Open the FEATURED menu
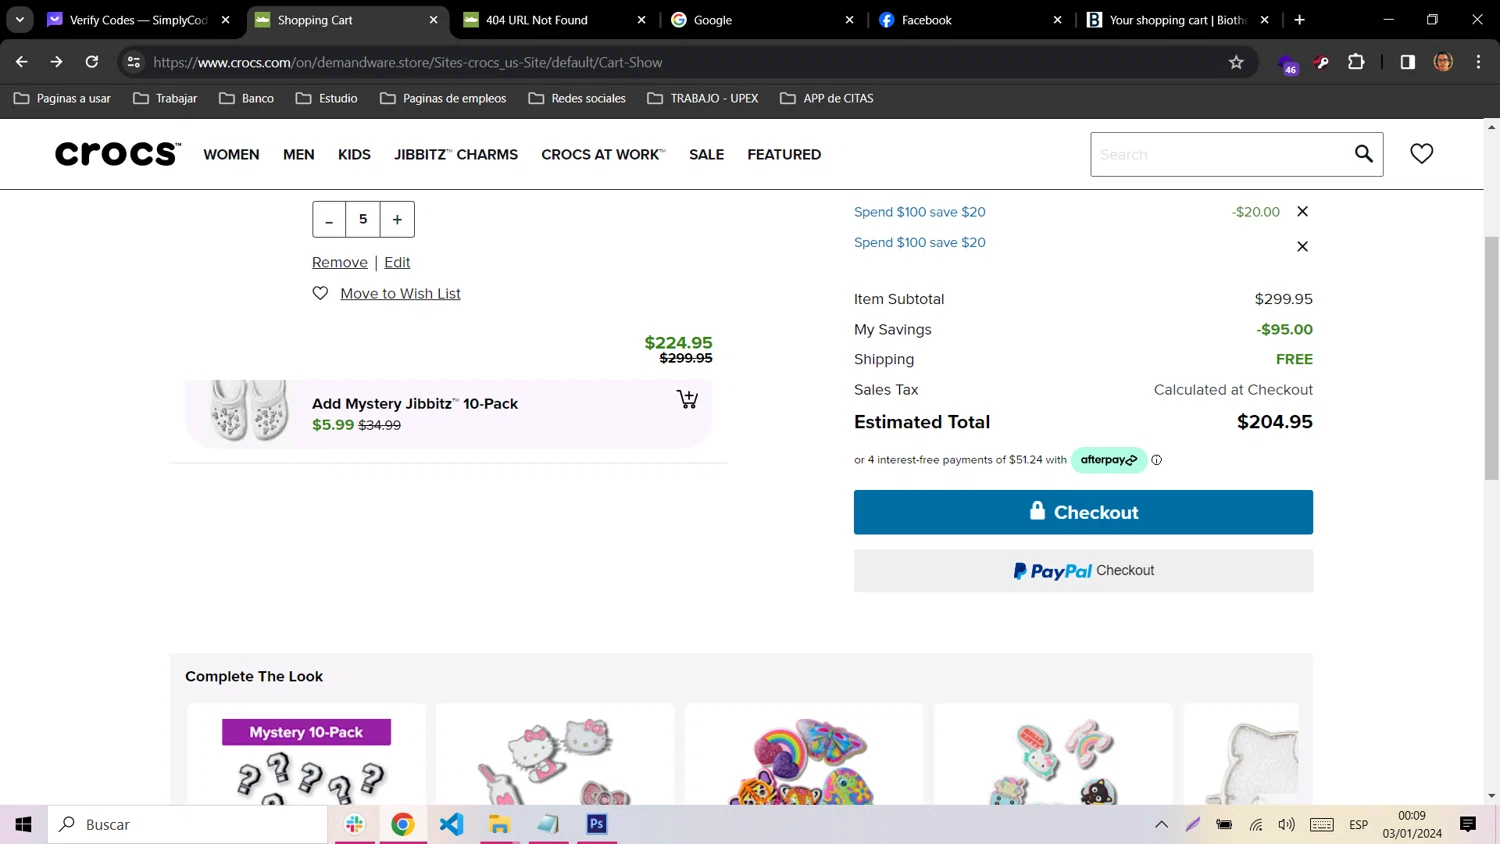Screen dimensions: 1500x844 coord(784,155)
